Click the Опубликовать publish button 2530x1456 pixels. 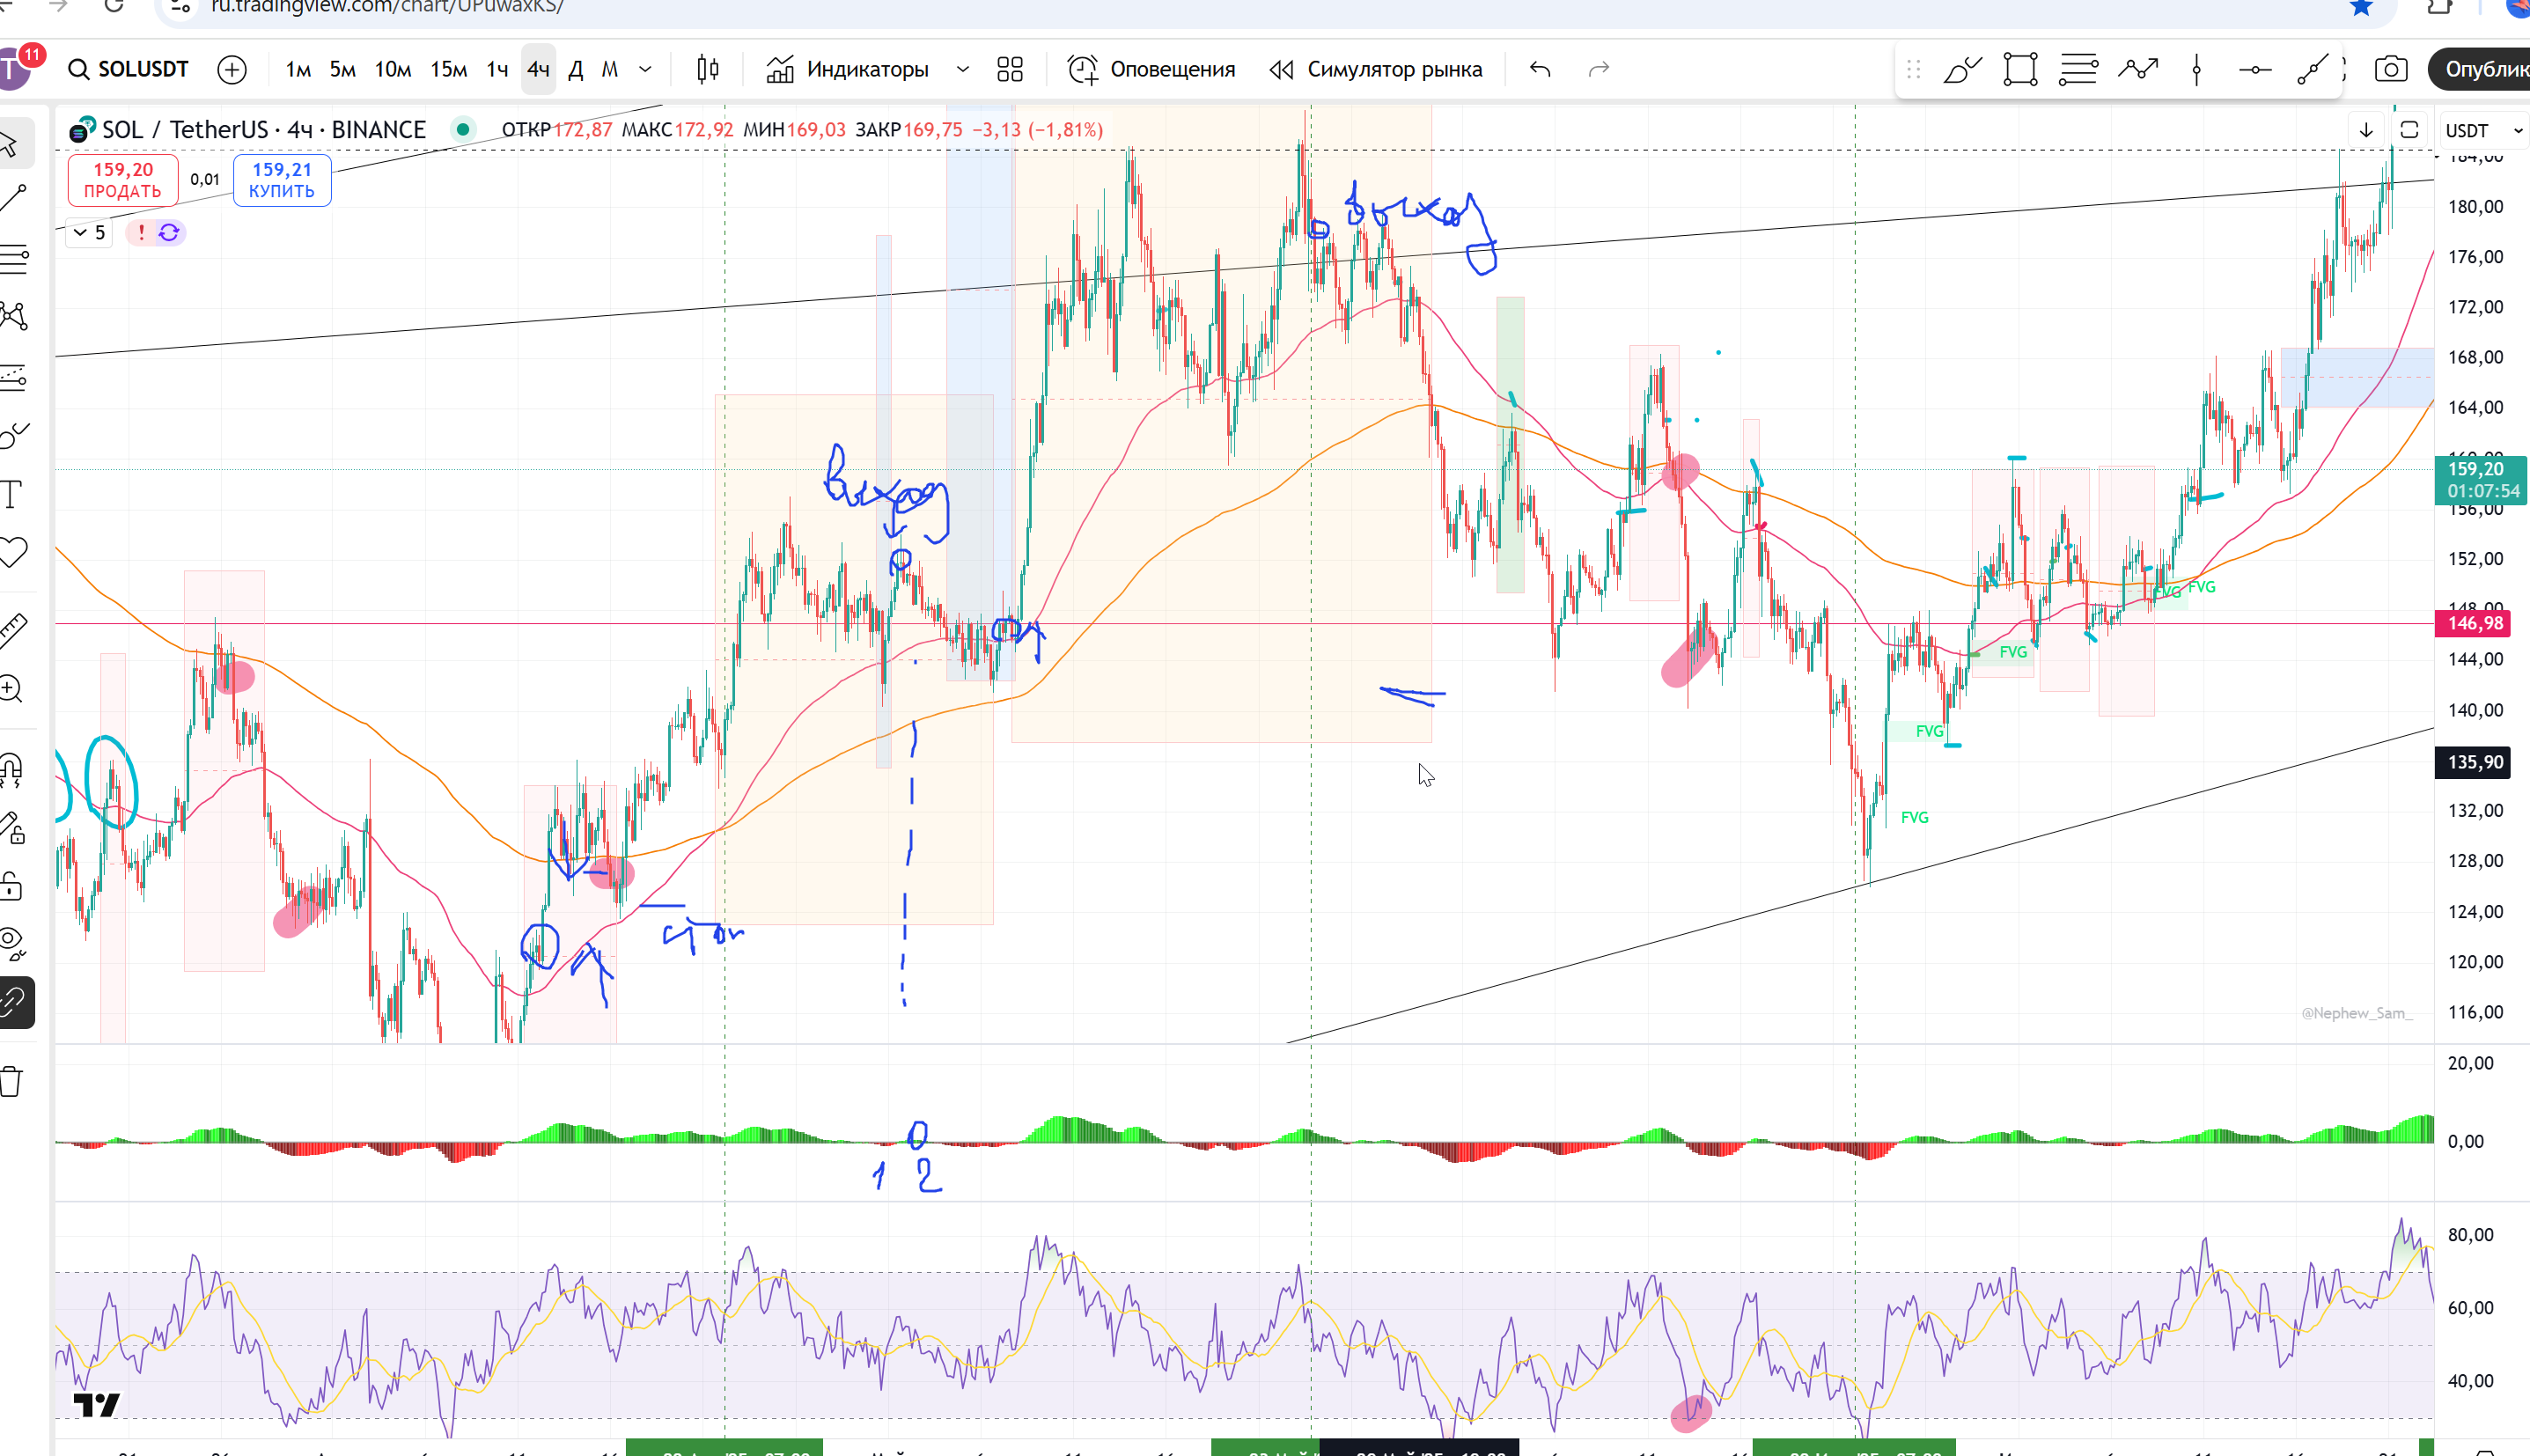pos(2481,69)
